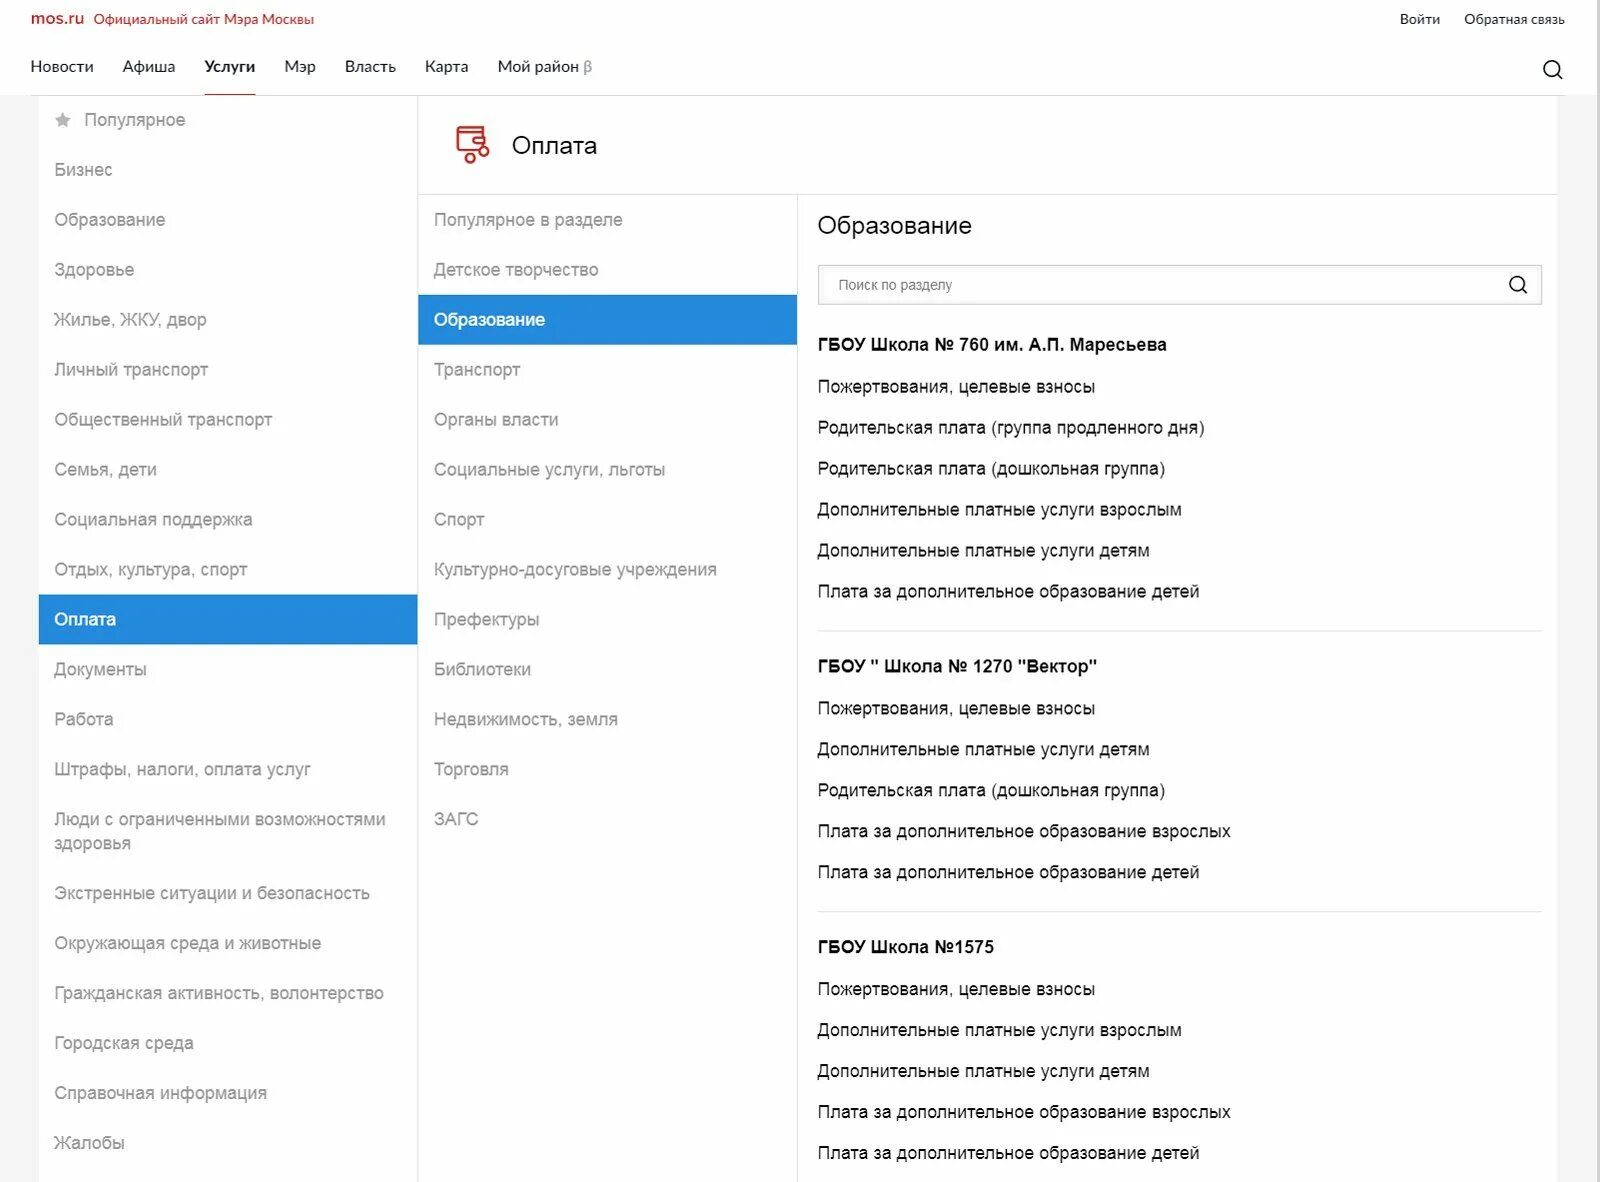This screenshot has height=1182, width=1600.
Task: Select Личный транспорт category
Action: pos(228,370)
